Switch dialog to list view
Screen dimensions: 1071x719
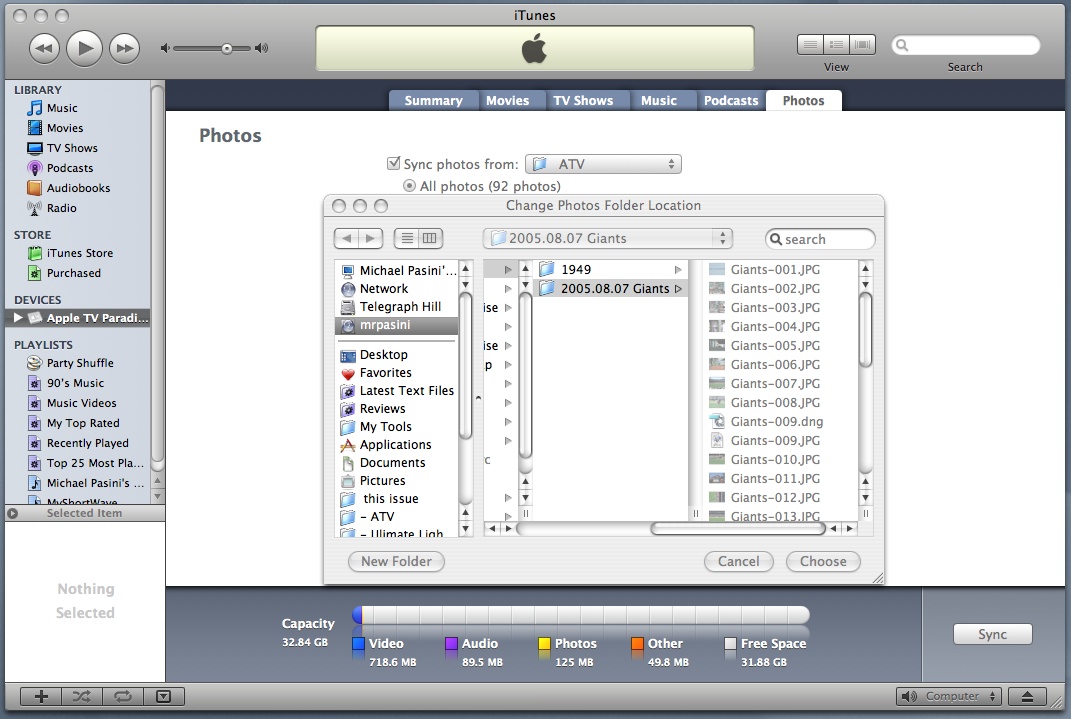click(x=407, y=239)
